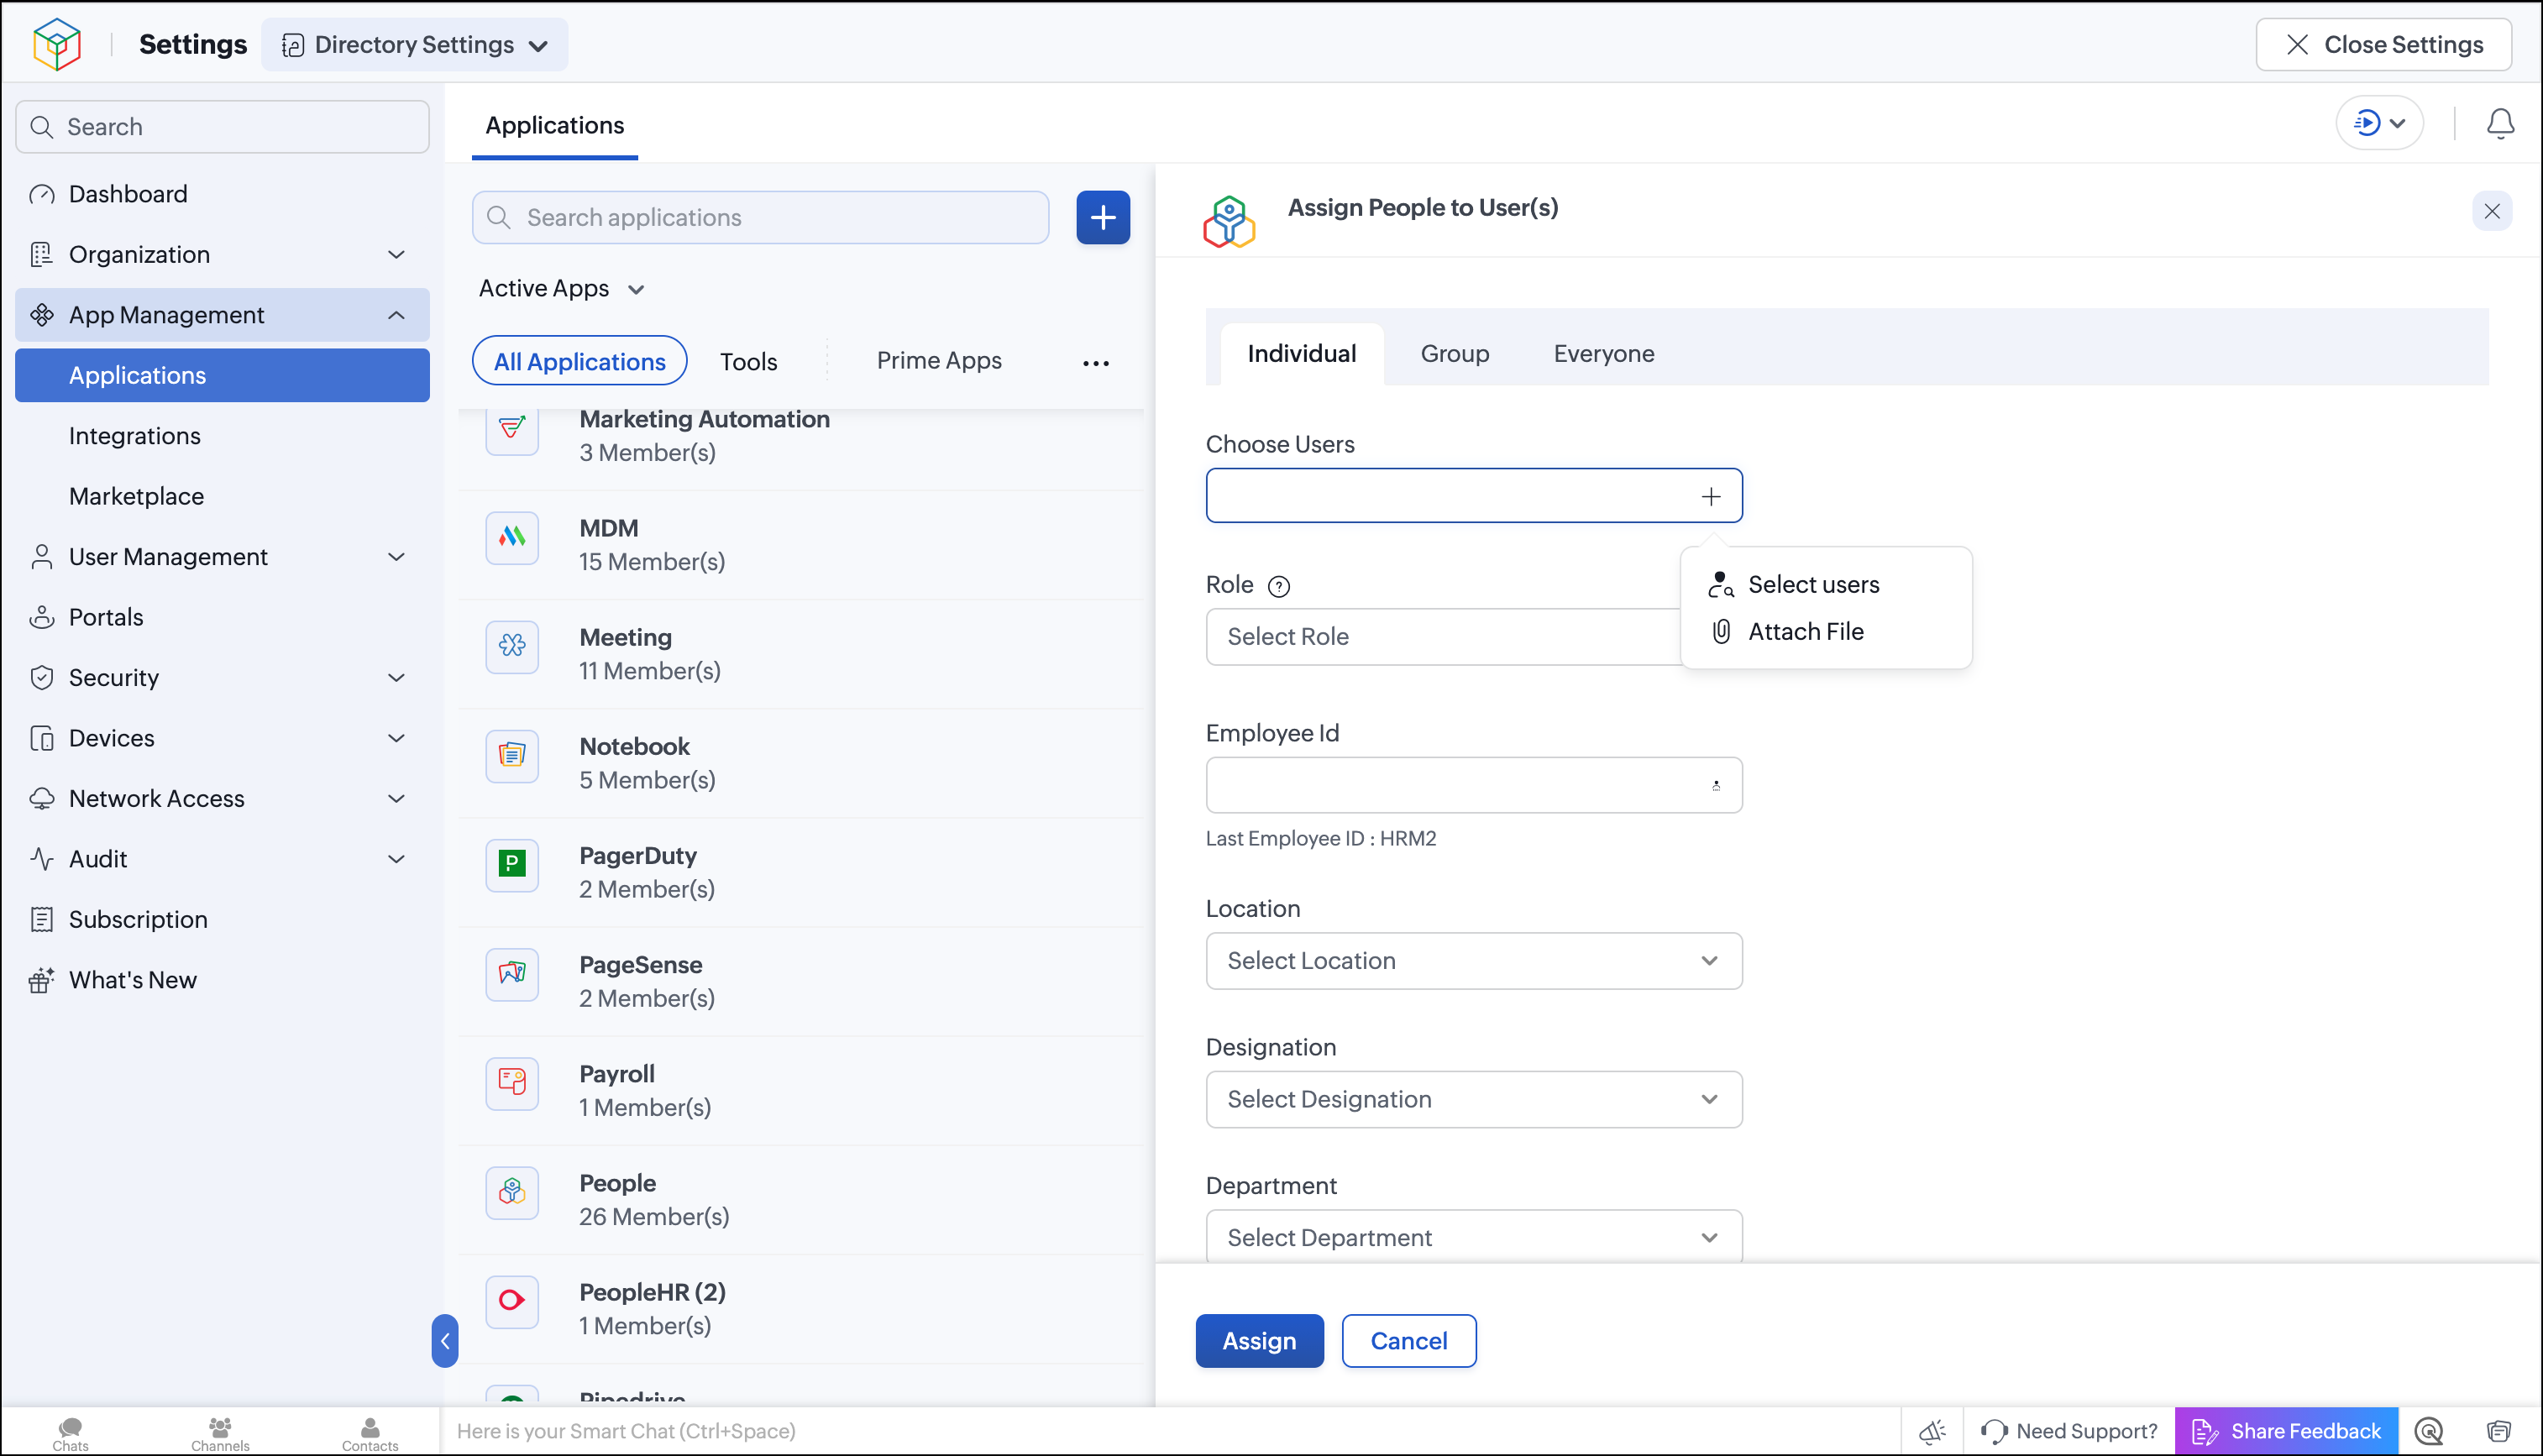
Task: Click the Zoho Directory cube logo
Action: [x=56, y=45]
